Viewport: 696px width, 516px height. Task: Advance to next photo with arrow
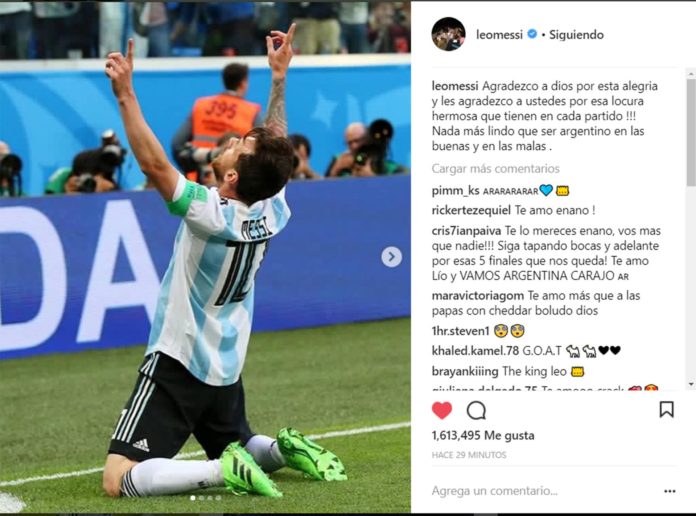tap(392, 257)
